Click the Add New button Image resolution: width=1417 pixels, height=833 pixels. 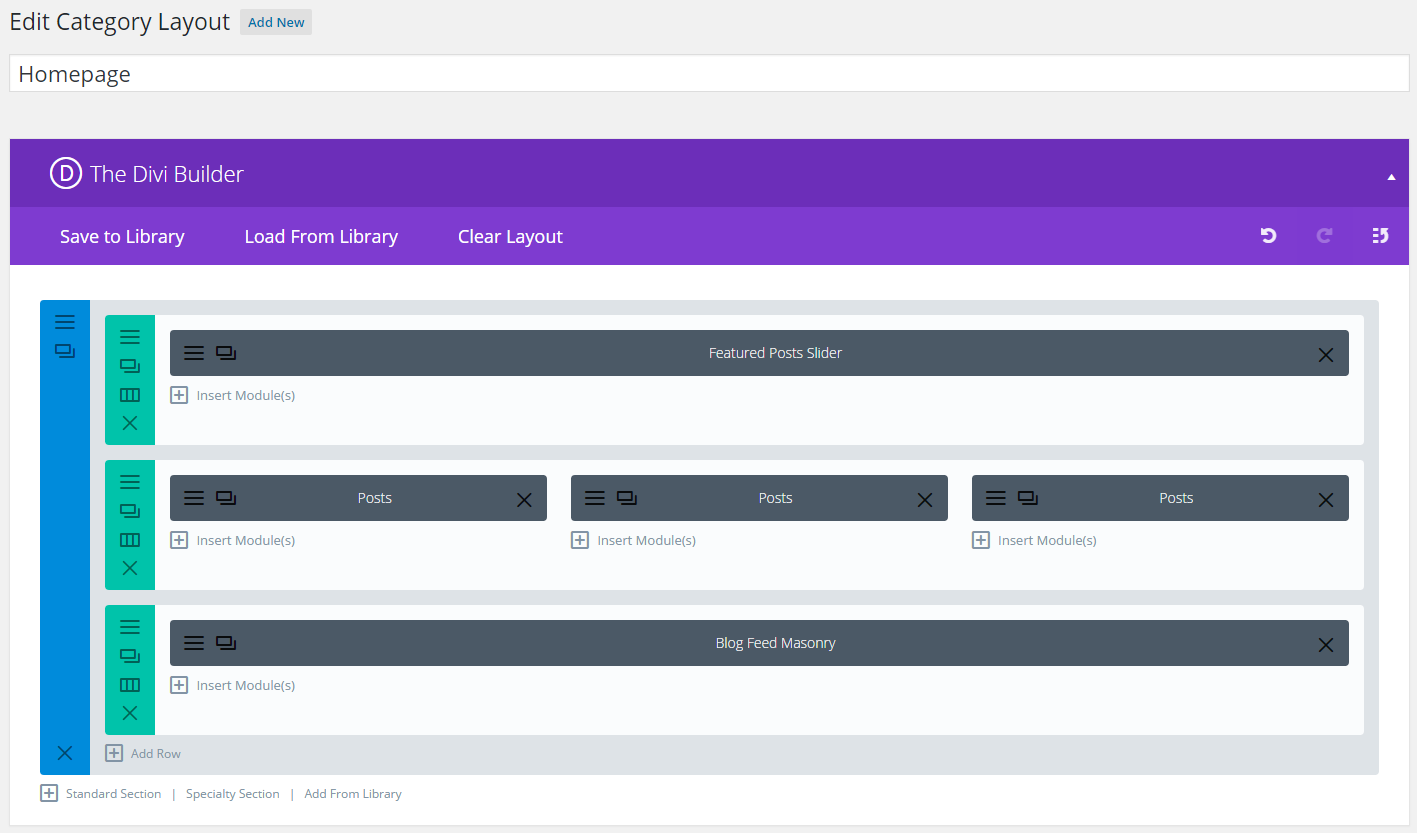(x=276, y=22)
